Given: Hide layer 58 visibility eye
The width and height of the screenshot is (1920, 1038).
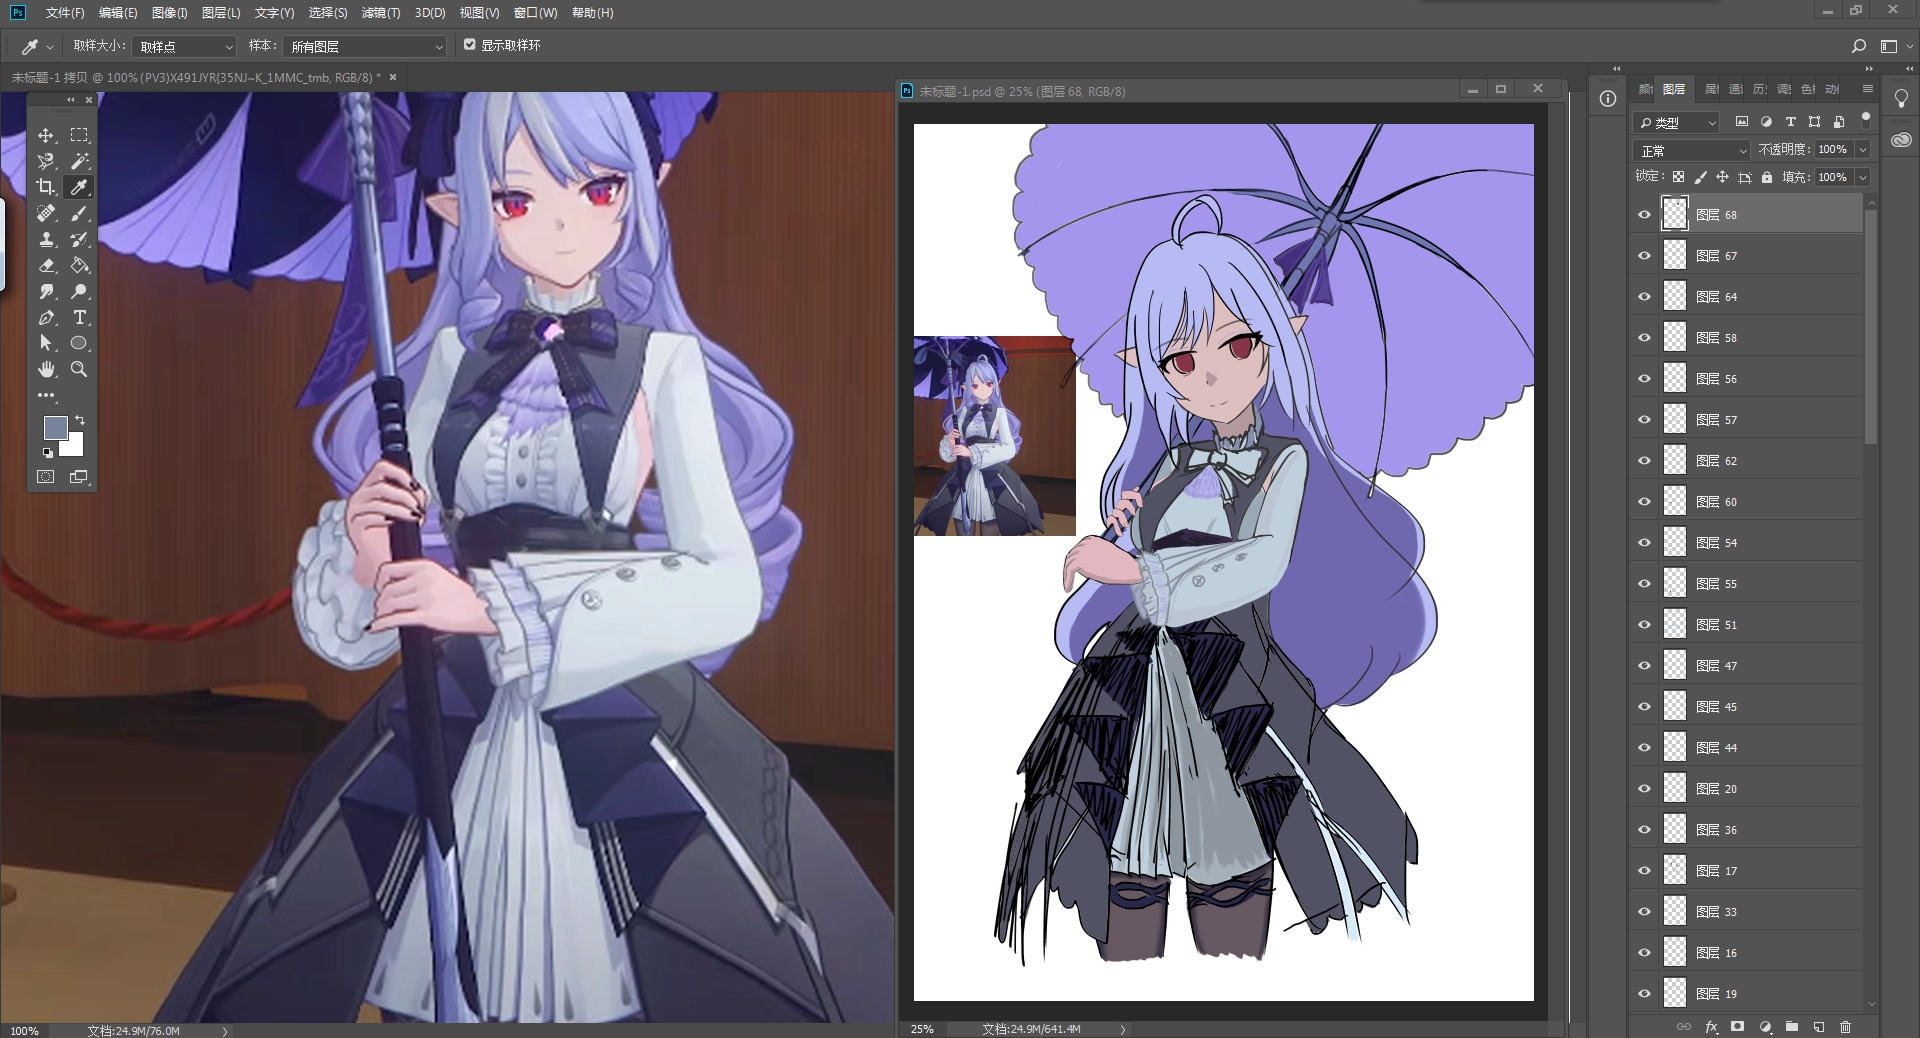Looking at the screenshot, I should pos(1644,338).
